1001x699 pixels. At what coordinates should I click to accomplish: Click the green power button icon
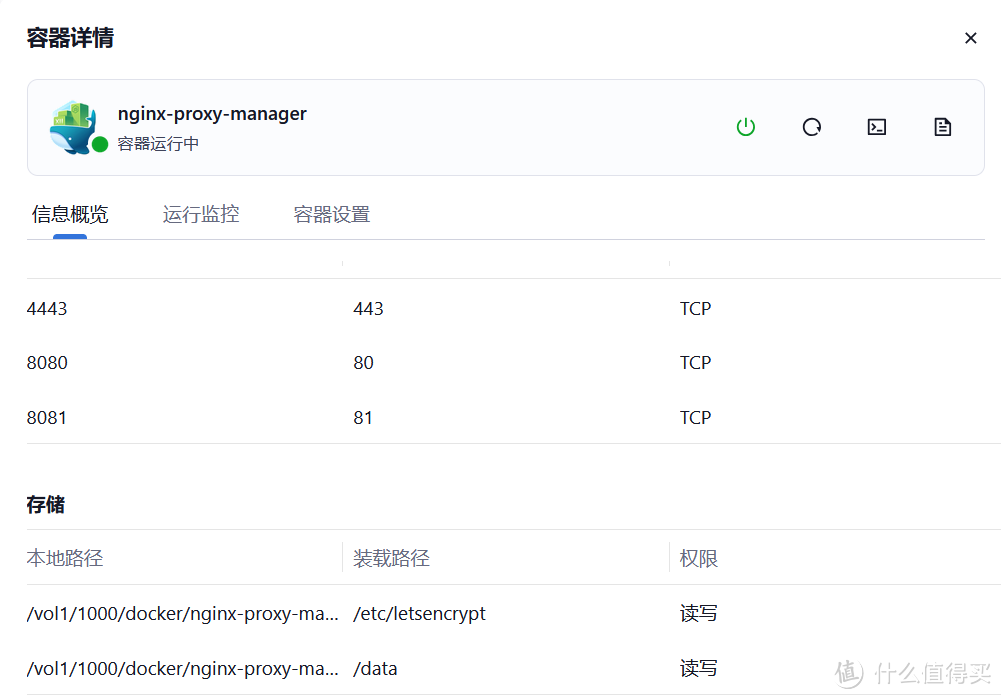[x=745, y=127]
